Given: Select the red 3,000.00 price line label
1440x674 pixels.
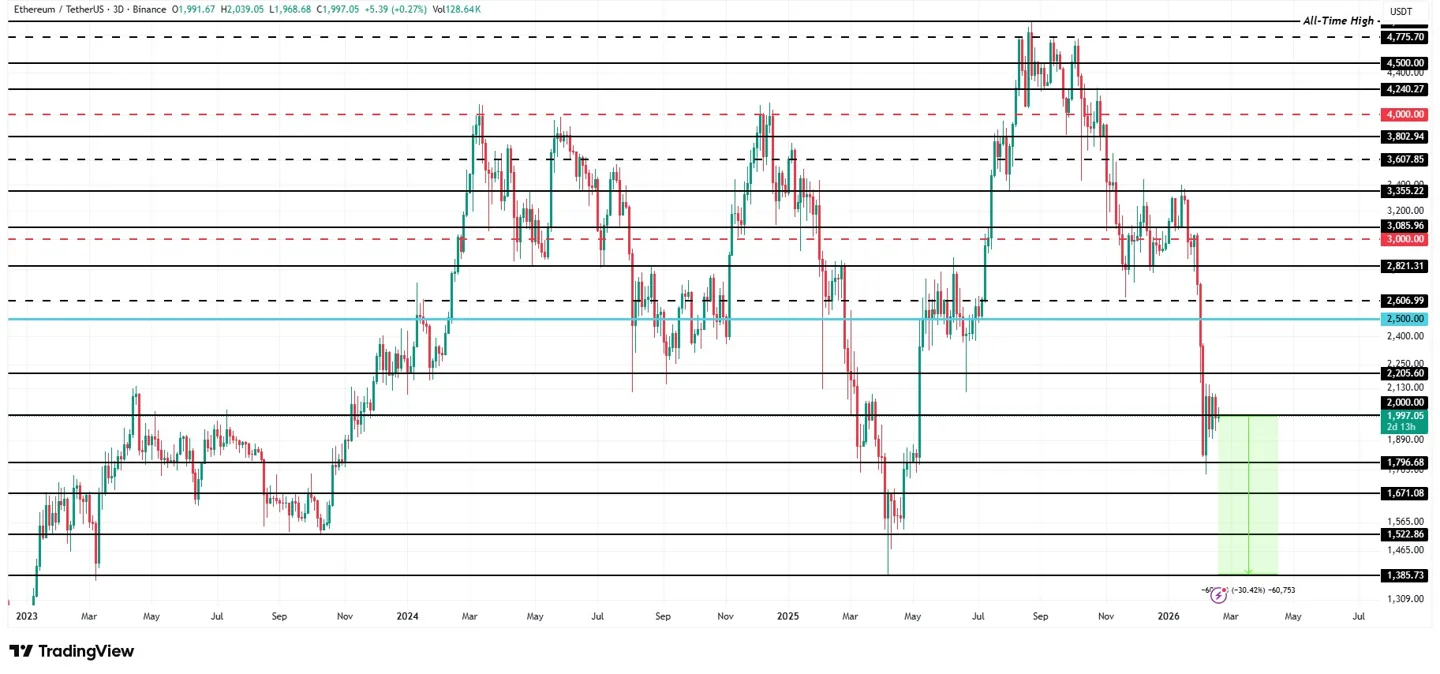Looking at the screenshot, I should click(1405, 240).
